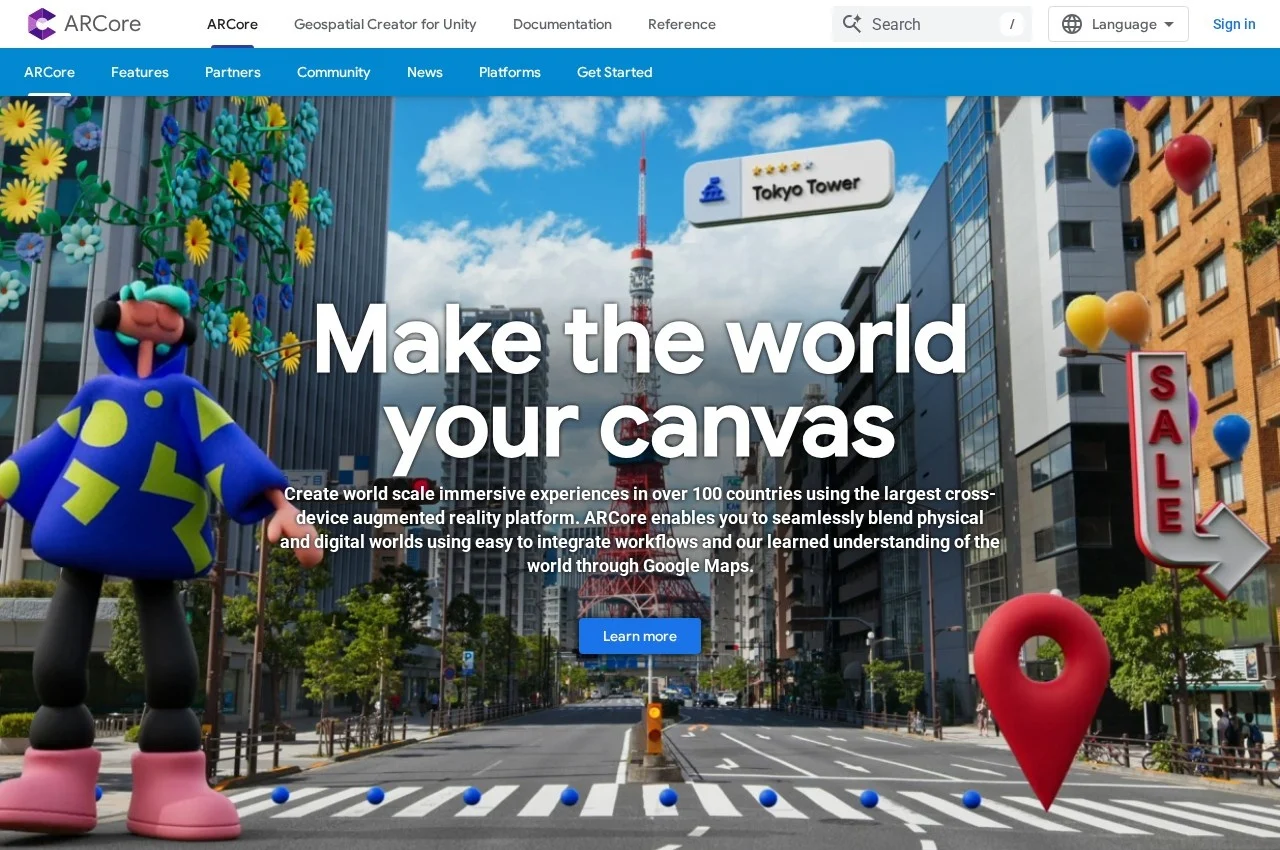Switch to the Documentation tab
This screenshot has width=1280, height=850.
562,24
